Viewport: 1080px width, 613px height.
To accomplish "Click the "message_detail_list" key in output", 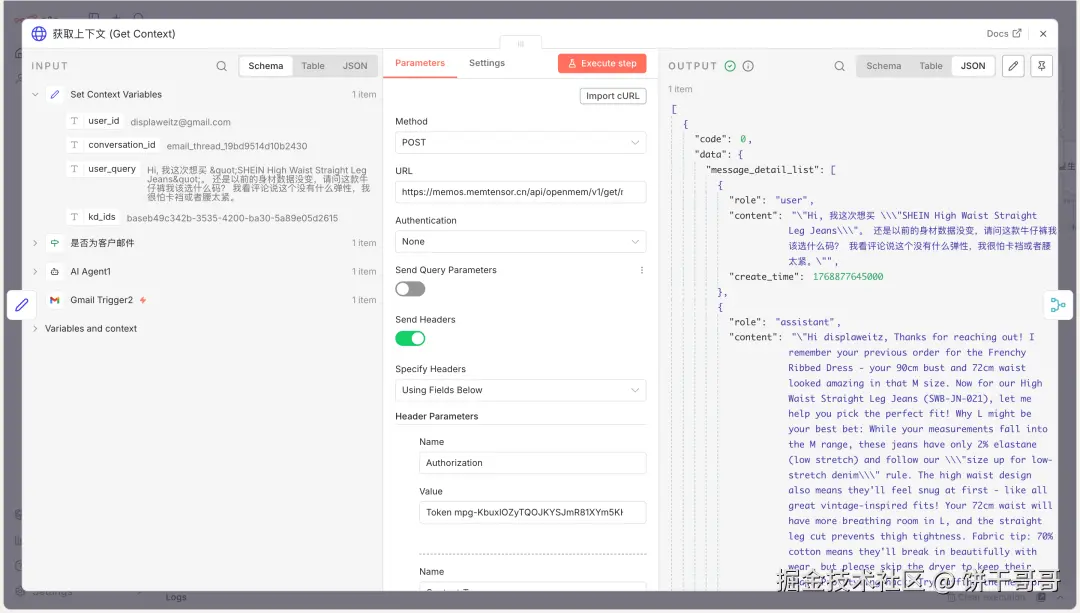I will [765, 169].
